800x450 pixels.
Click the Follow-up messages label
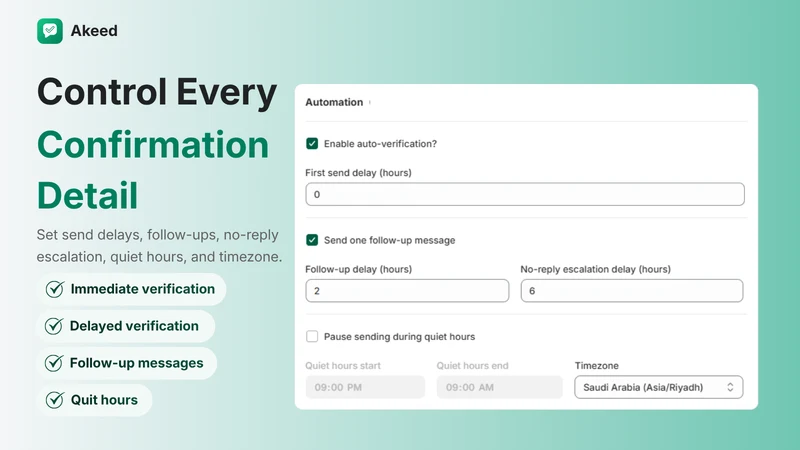[137, 363]
